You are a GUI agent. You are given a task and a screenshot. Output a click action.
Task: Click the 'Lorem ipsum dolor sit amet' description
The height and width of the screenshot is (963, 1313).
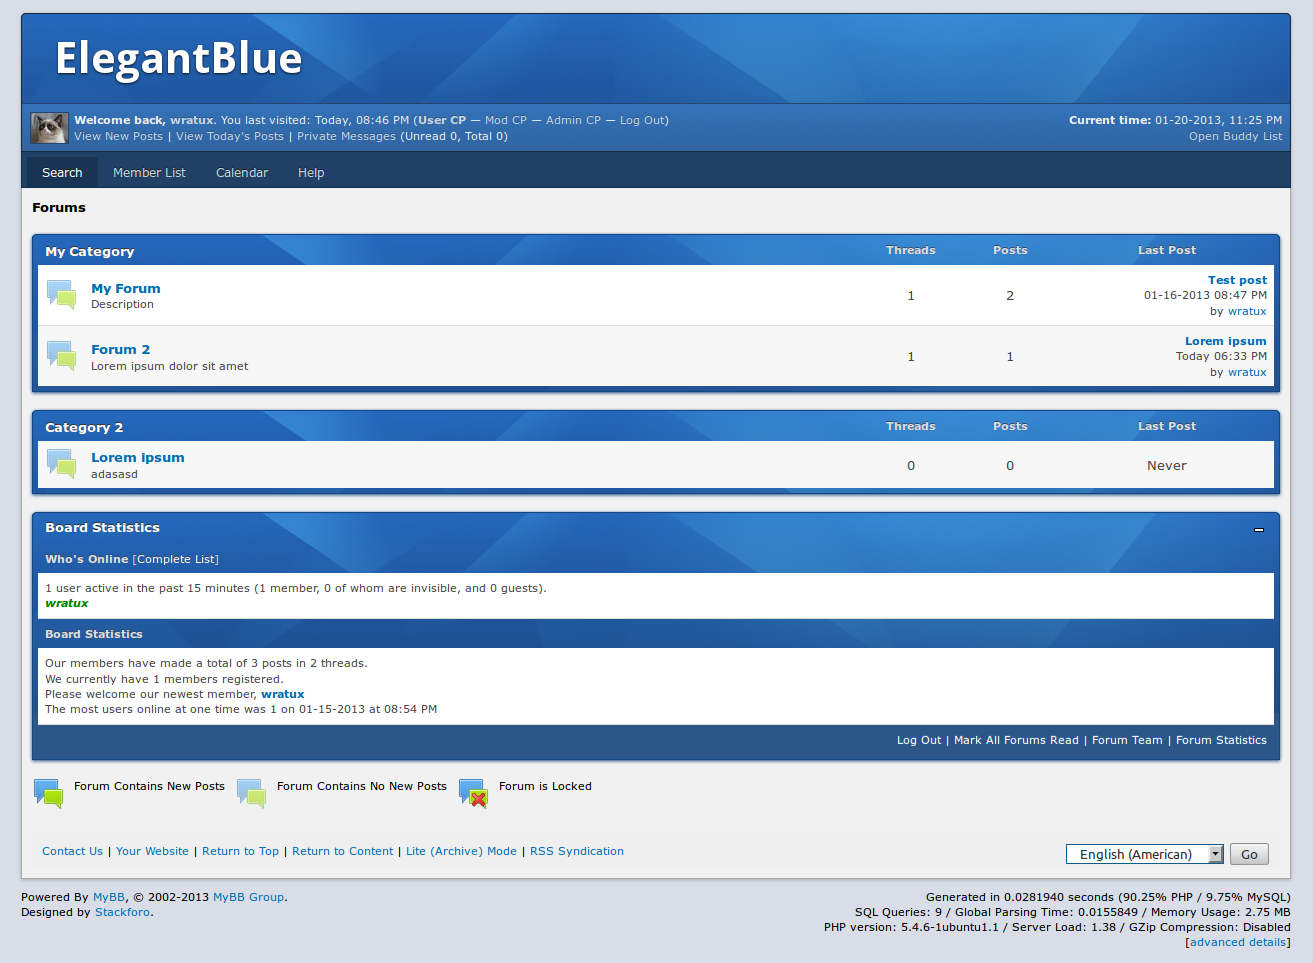170,366
